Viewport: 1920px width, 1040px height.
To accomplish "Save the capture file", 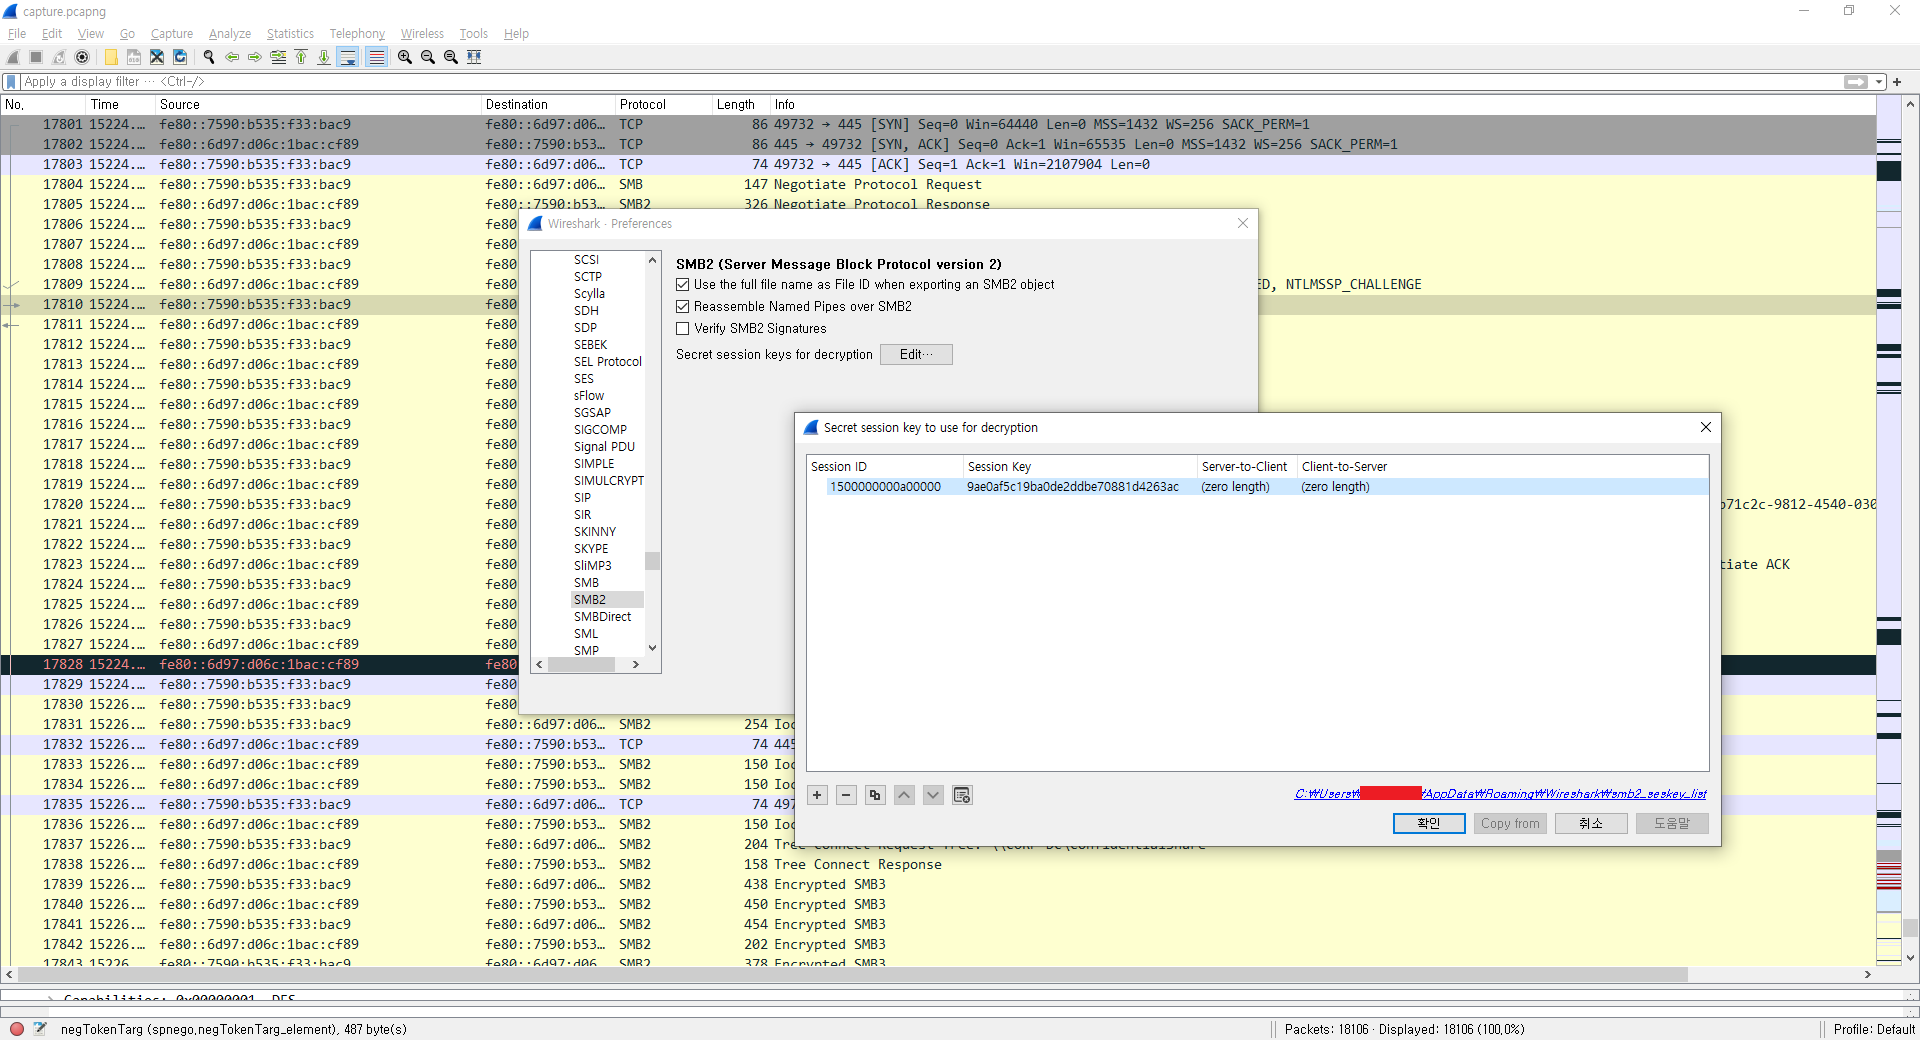I will pyautogui.click(x=134, y=57).
